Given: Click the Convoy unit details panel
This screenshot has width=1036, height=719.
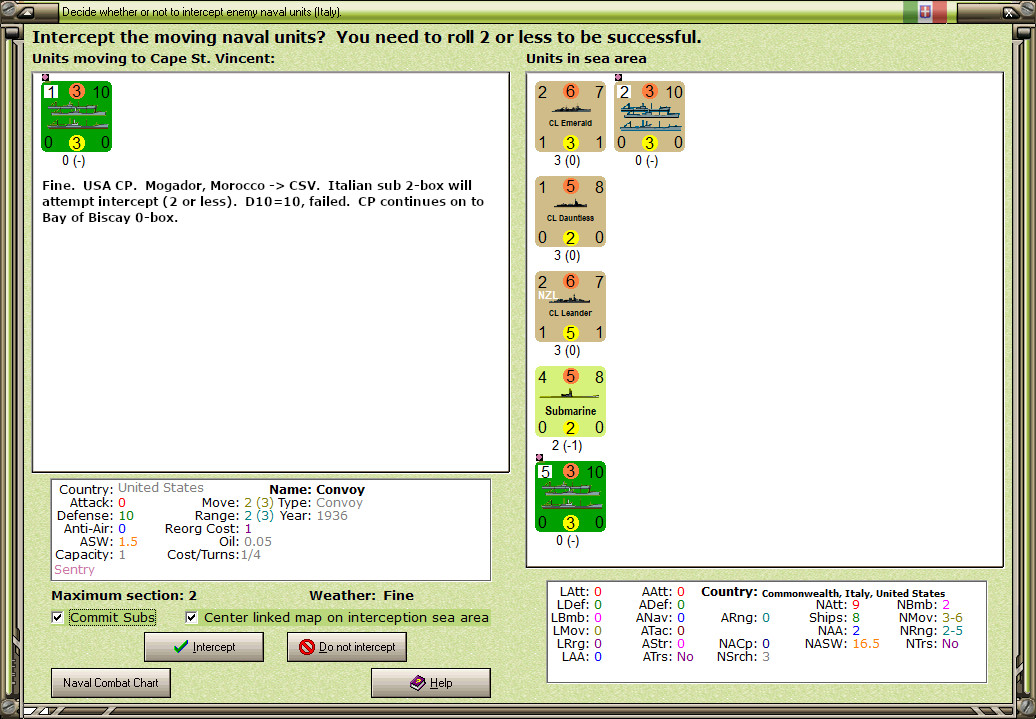Looking at the screenshot, I should click(270, 523).
